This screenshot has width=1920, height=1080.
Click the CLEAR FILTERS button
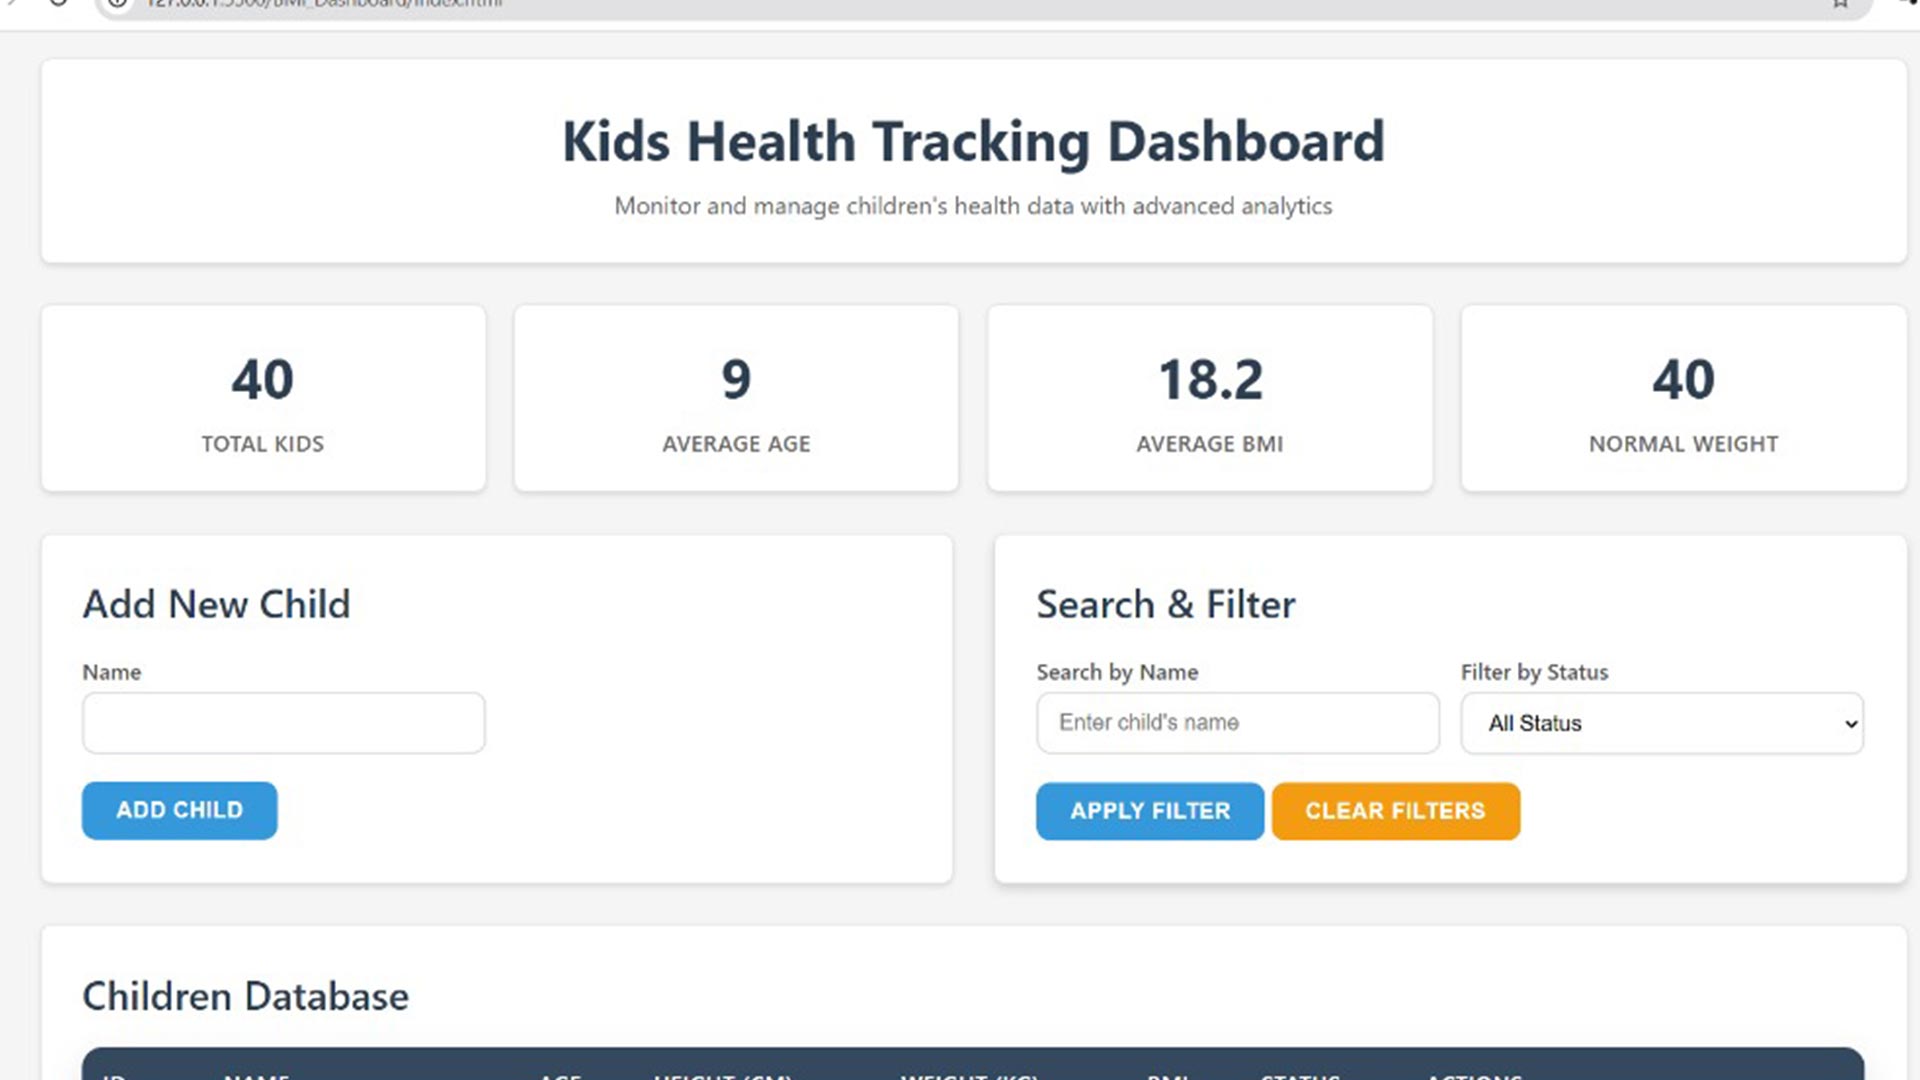click(x=1396, y=811)
